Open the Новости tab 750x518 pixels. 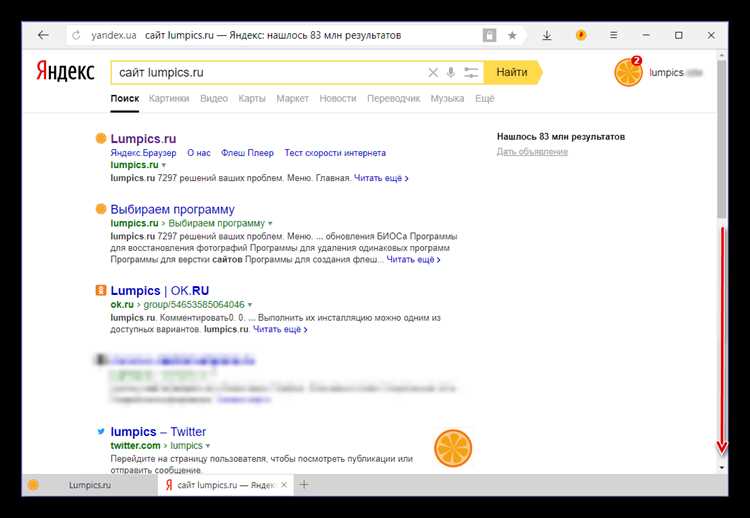click(x=338, y=99)
